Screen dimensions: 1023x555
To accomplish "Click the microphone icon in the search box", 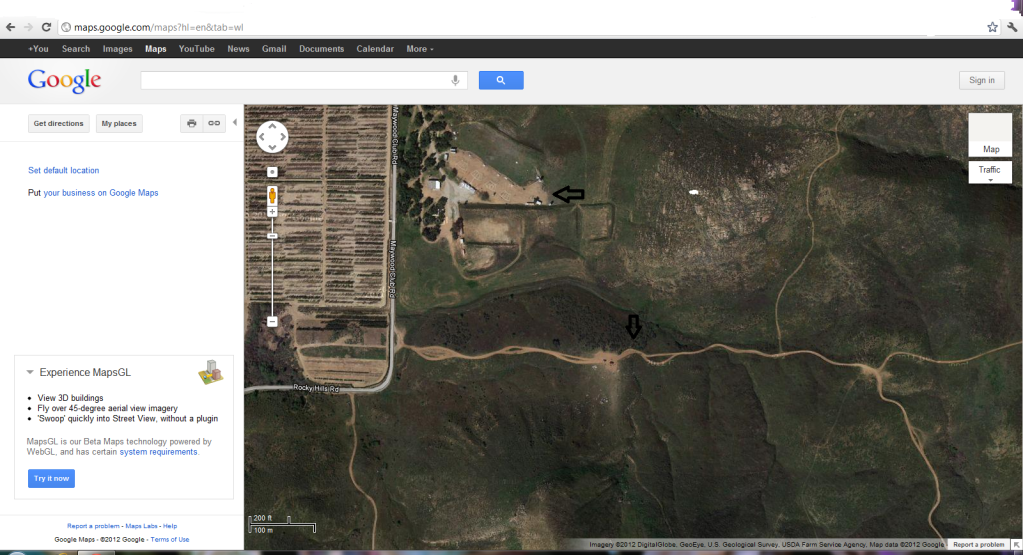I will click(x=456, y=80).
